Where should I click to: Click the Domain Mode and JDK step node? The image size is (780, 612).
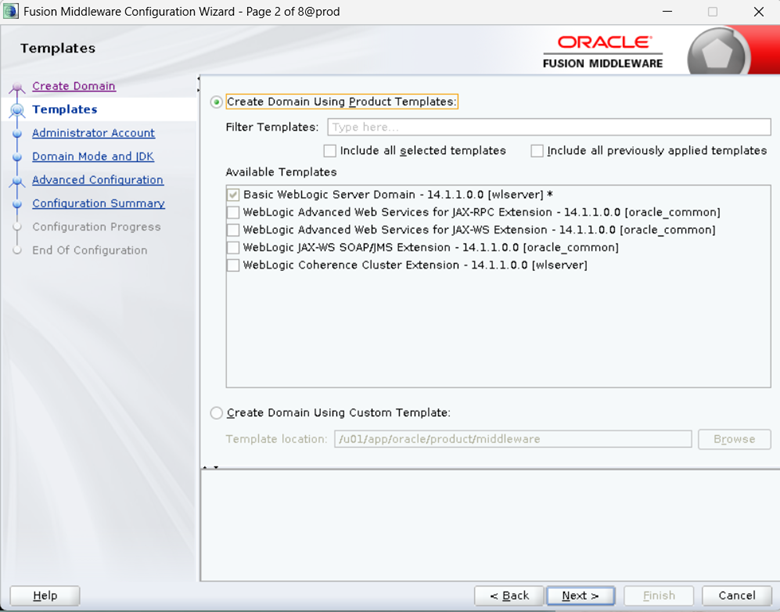[17, 157]
